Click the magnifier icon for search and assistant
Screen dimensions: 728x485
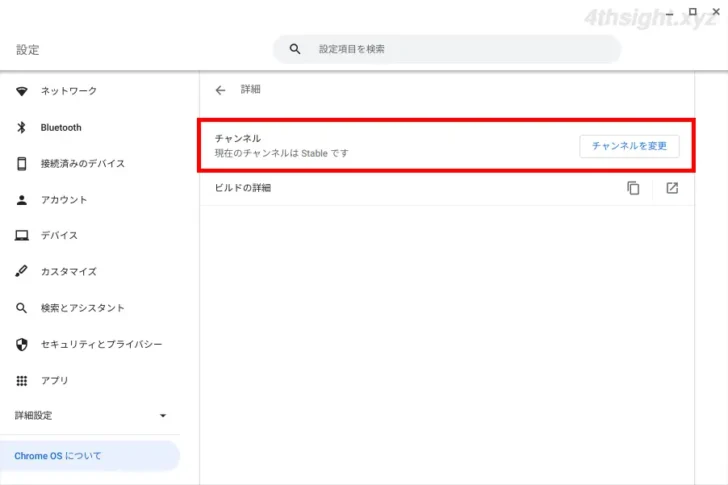tap(21, 308)
